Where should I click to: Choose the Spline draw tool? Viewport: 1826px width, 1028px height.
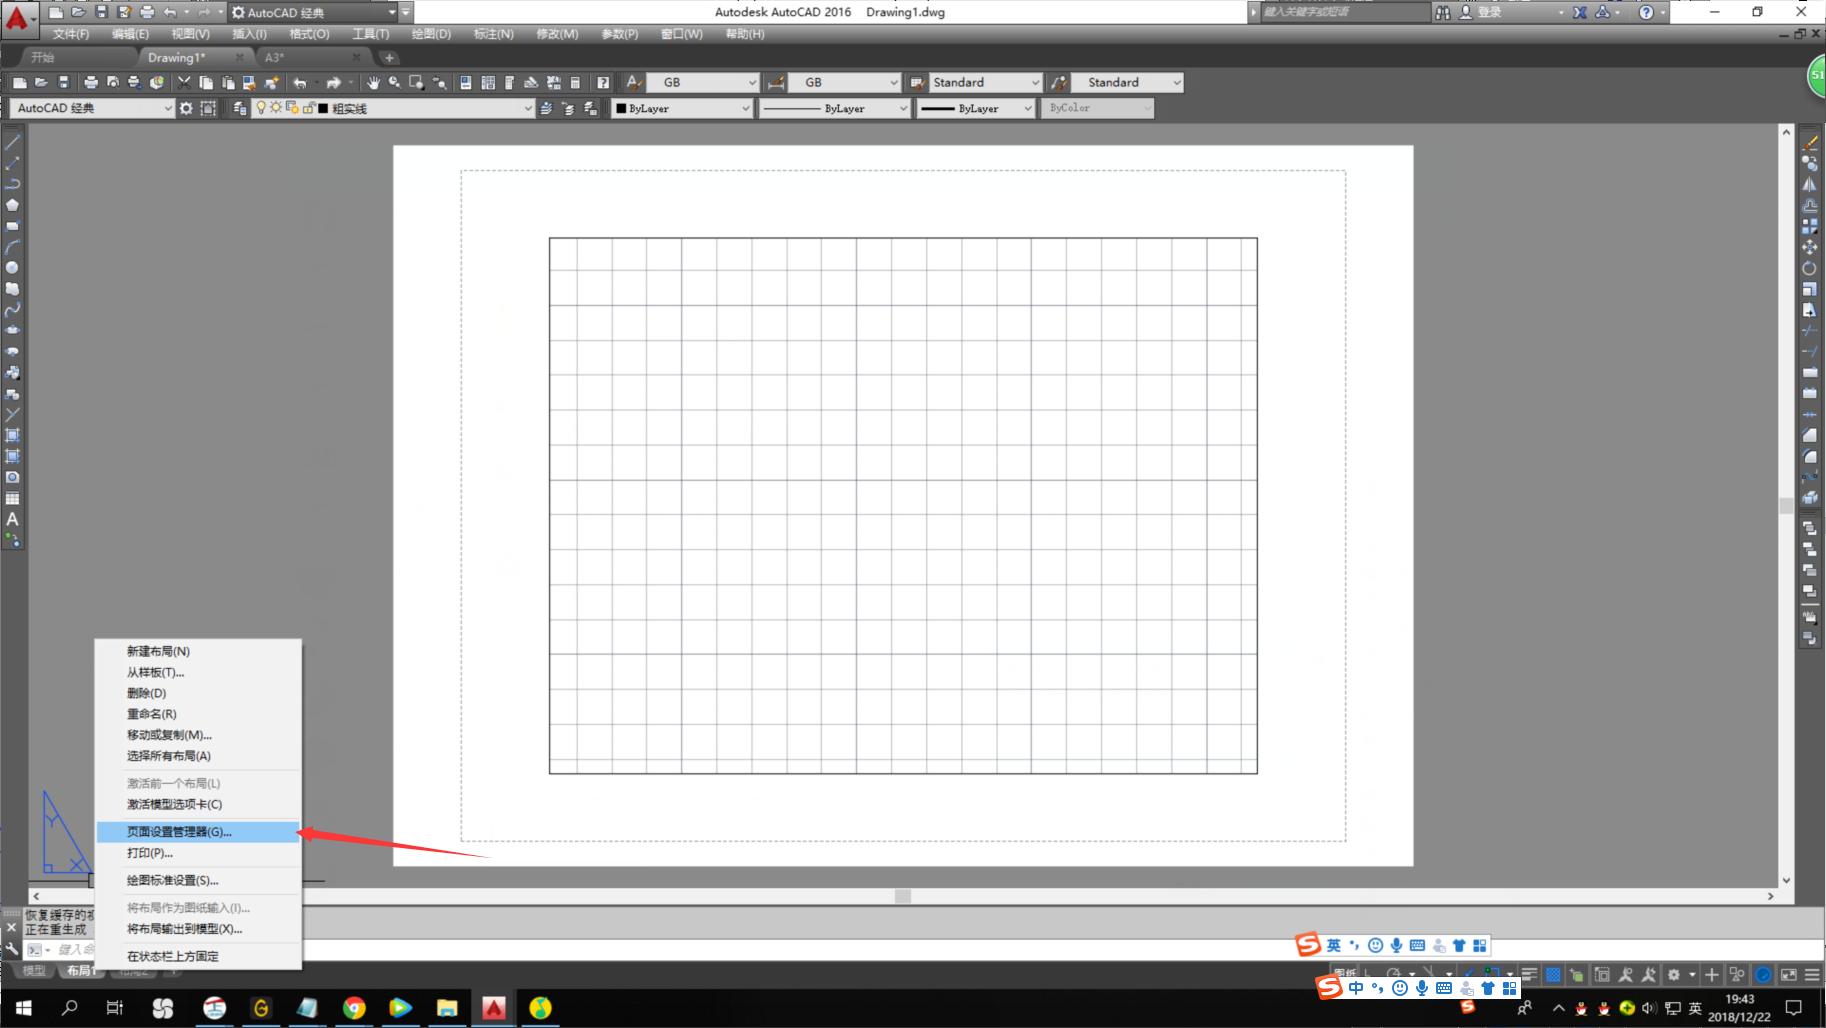point(12,310)
